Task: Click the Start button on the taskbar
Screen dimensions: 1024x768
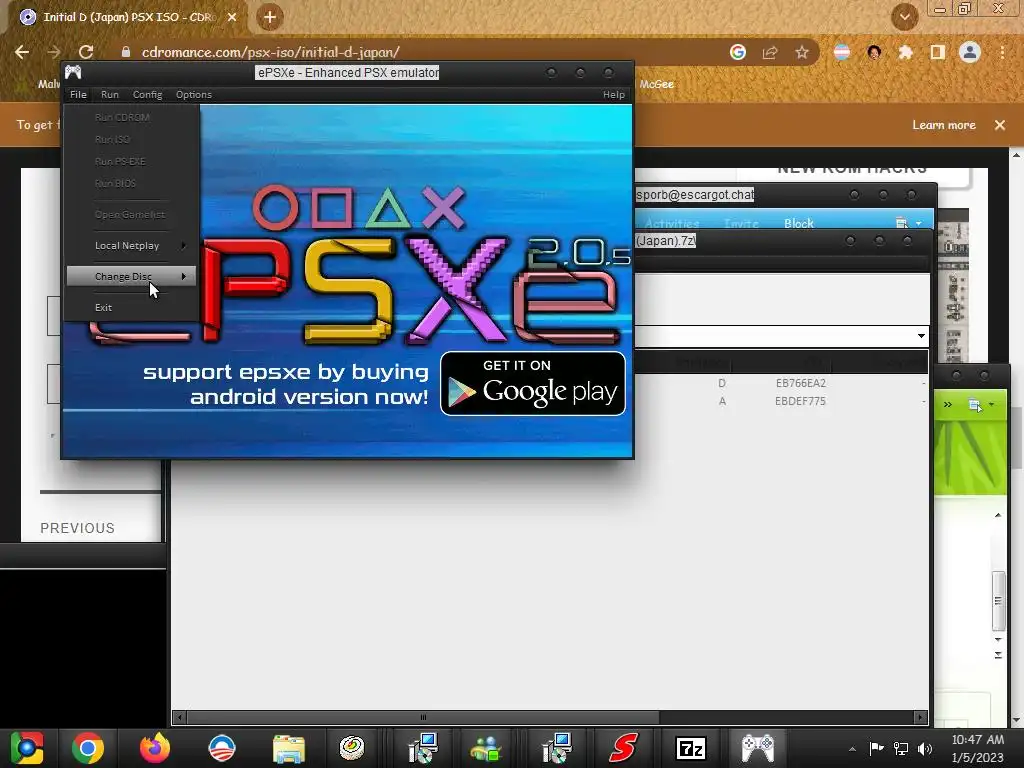Action: 26,748
